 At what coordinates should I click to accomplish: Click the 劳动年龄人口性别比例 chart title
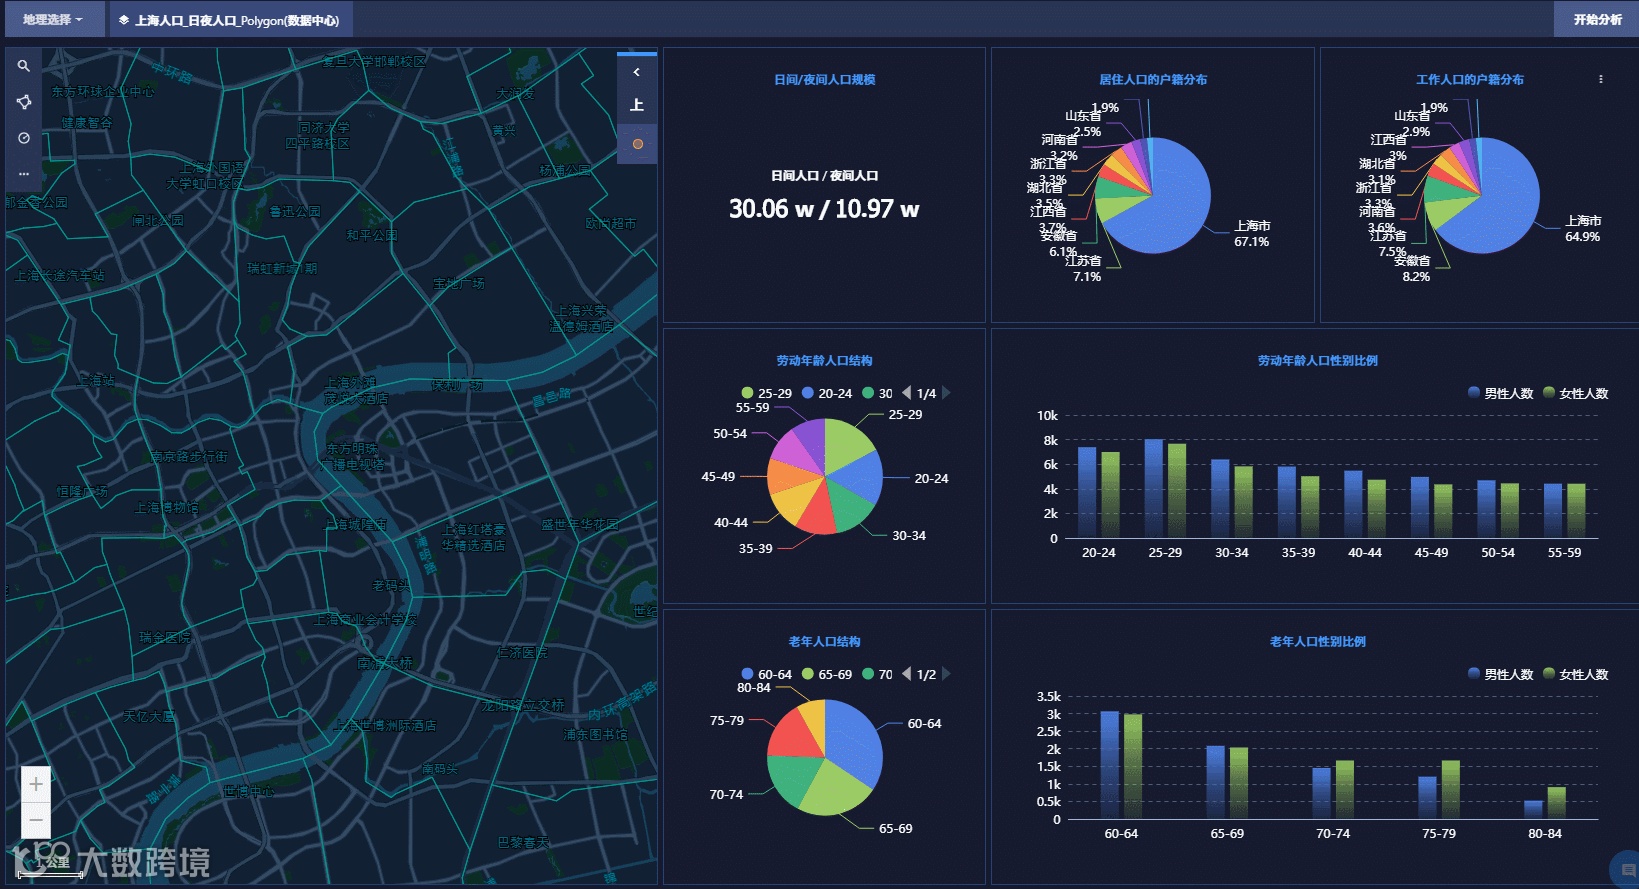tap(1317, 361)
